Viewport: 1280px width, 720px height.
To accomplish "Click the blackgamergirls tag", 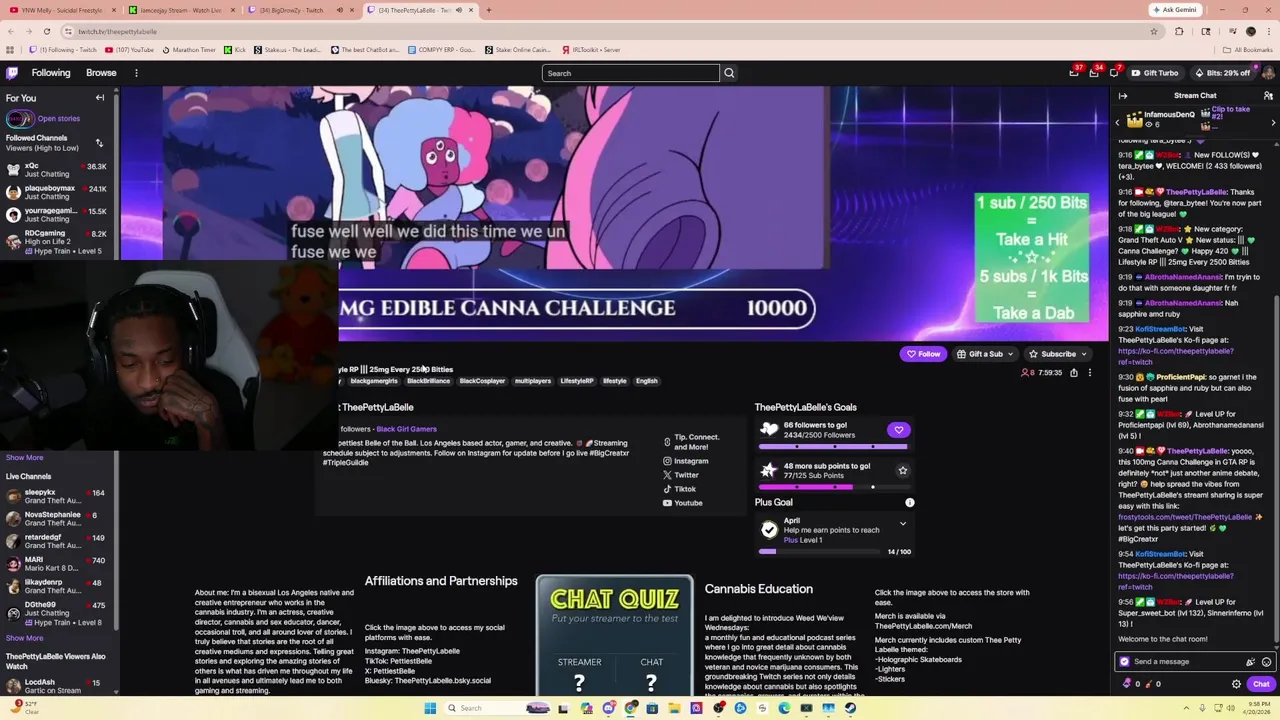I will point(373,381).
